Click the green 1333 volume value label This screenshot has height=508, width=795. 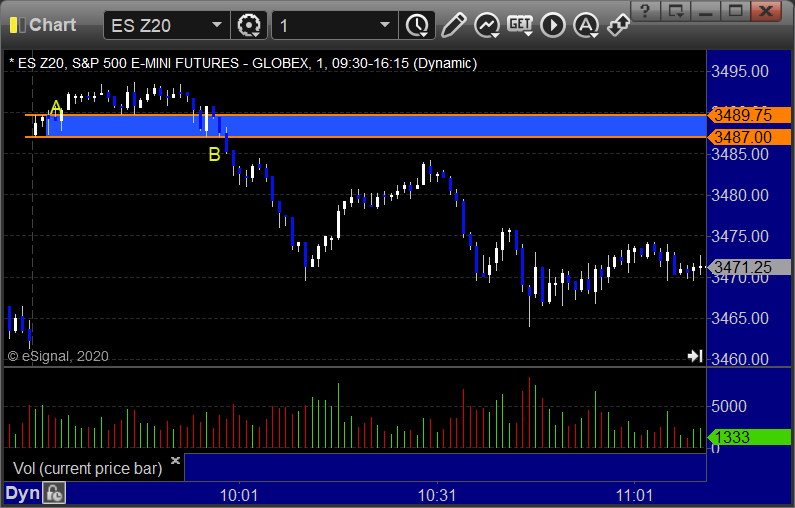click(x=749, y=437)
